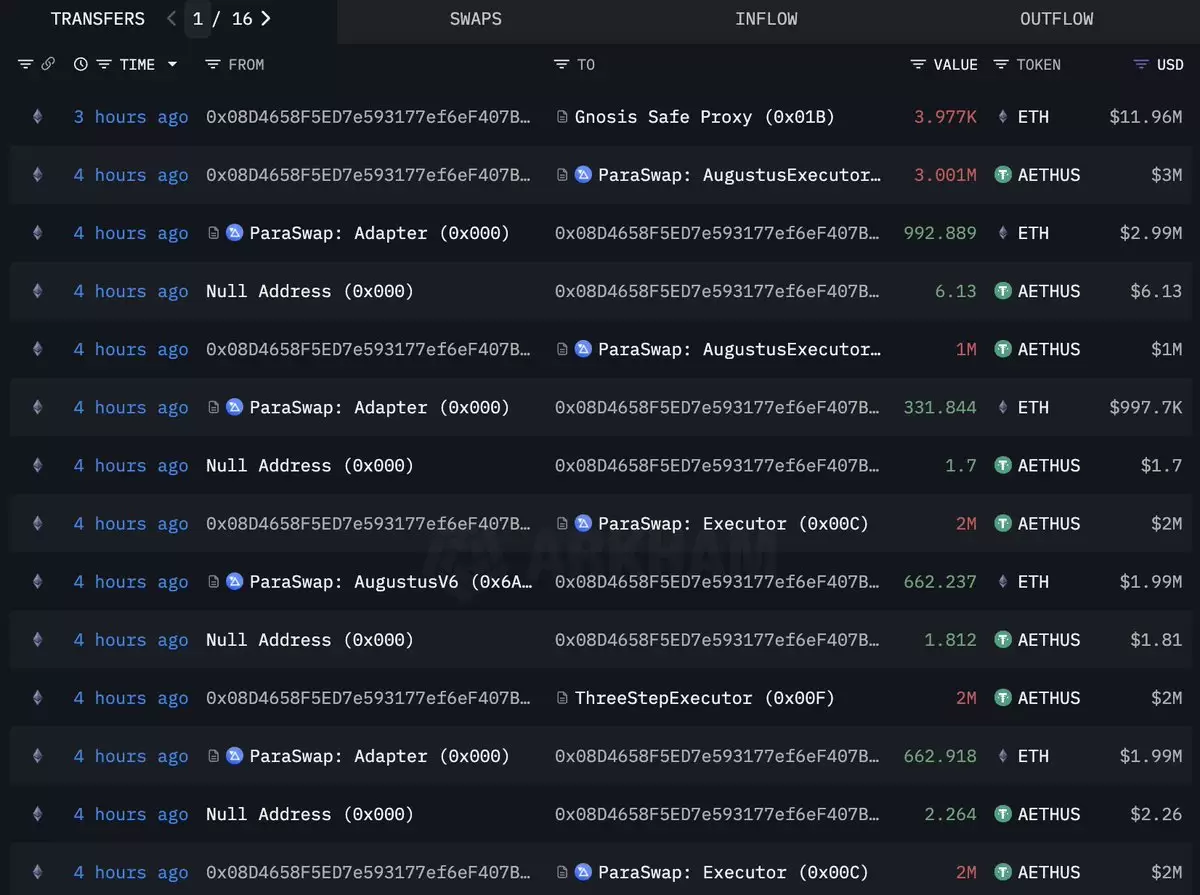Click the AETHUS token icon in the 3.001M row
The height and width of the screenshot is (895, 1200).
tap(1003, 175)
